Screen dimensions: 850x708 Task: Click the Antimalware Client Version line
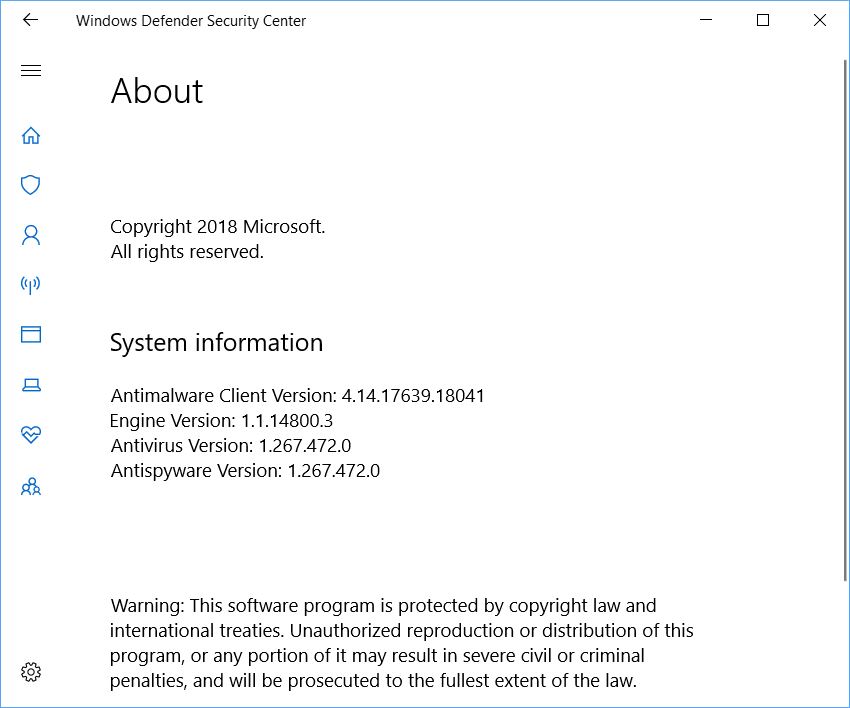[298, 396]
